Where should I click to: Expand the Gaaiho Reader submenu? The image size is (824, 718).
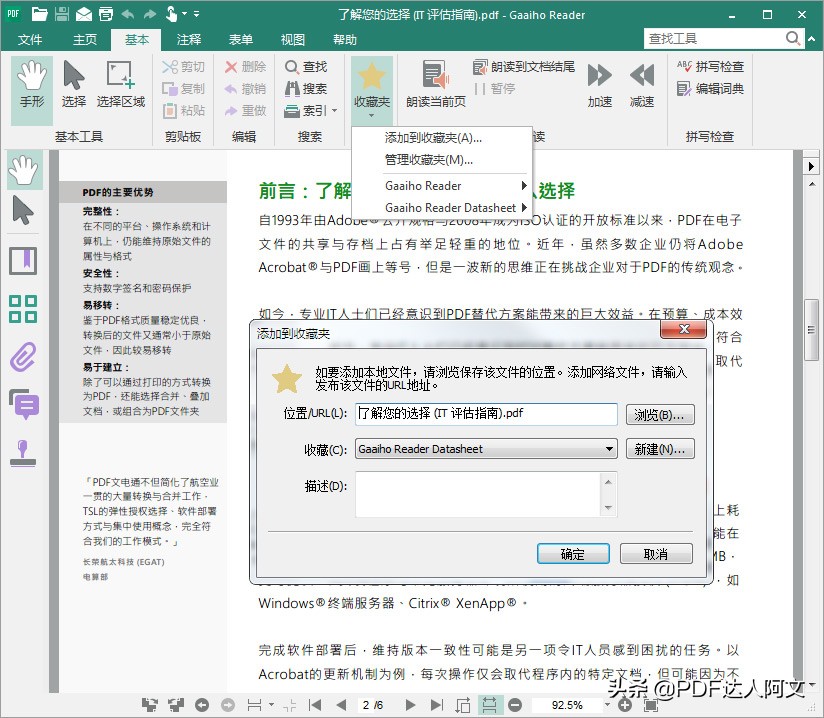click(x=441, y=186)
